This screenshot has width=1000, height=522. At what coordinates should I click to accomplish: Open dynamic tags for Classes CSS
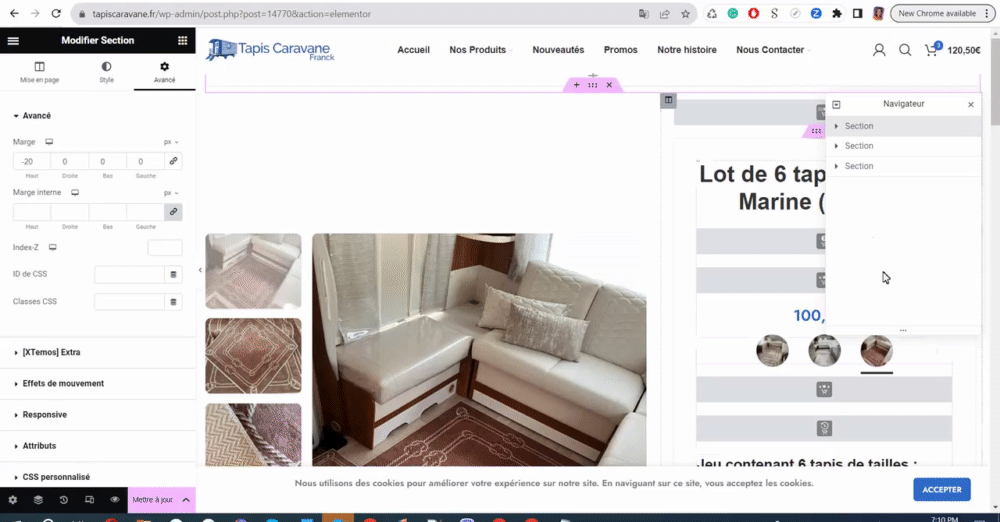tap(173, 302)
